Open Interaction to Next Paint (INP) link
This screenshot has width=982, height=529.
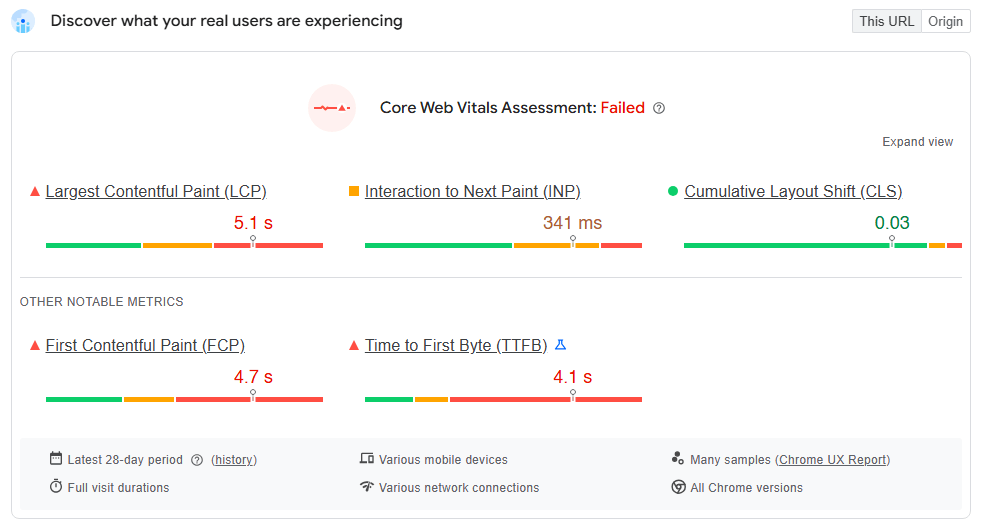472,191
